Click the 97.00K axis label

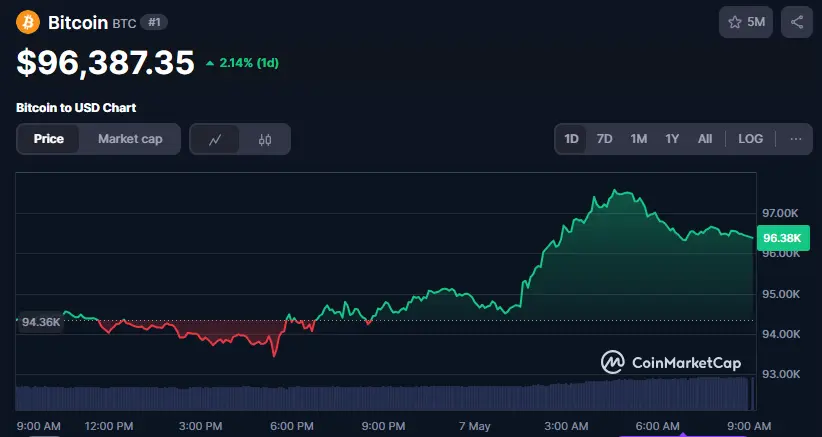pos(781,213)
